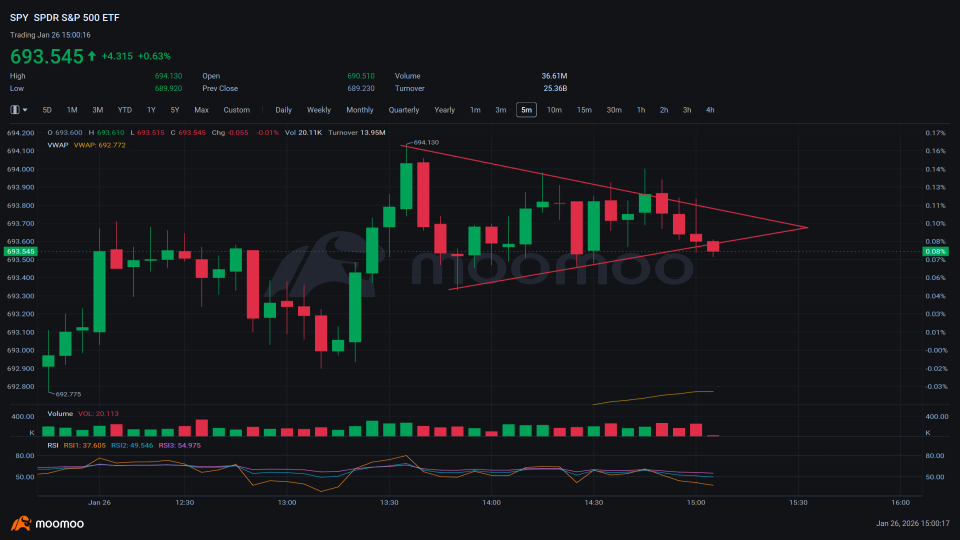Choose the 1m candle interval
This screenshot has width=960, height=540.
(x=475, y=110)
